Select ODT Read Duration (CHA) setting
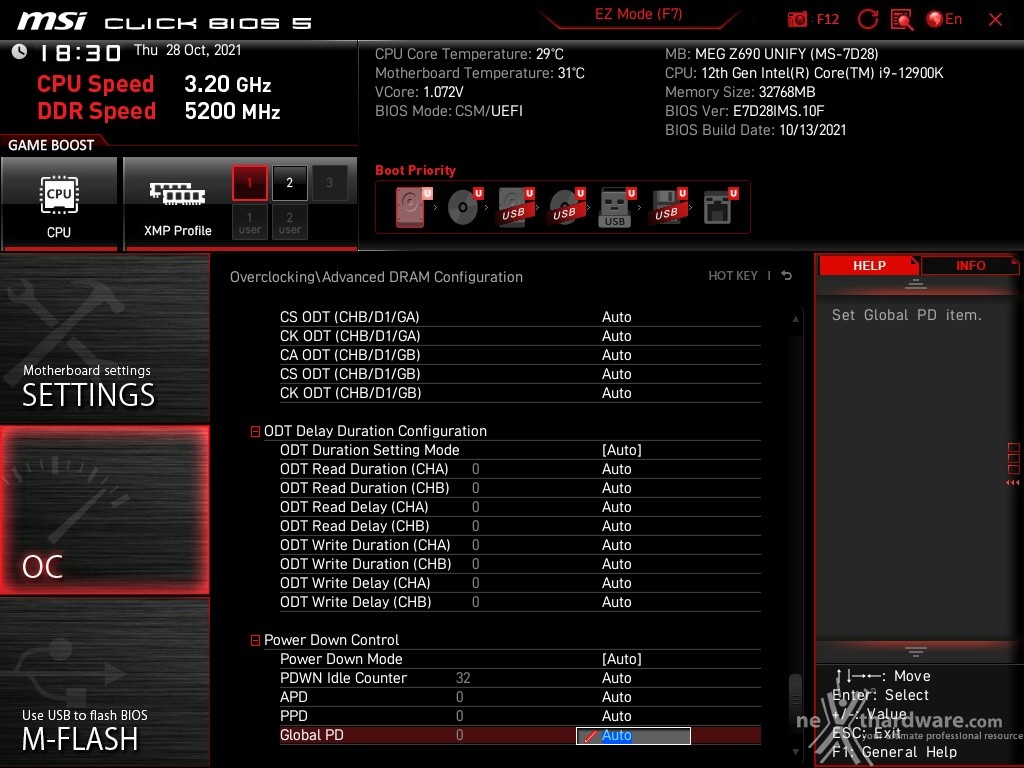 click(x=520, y=469)
